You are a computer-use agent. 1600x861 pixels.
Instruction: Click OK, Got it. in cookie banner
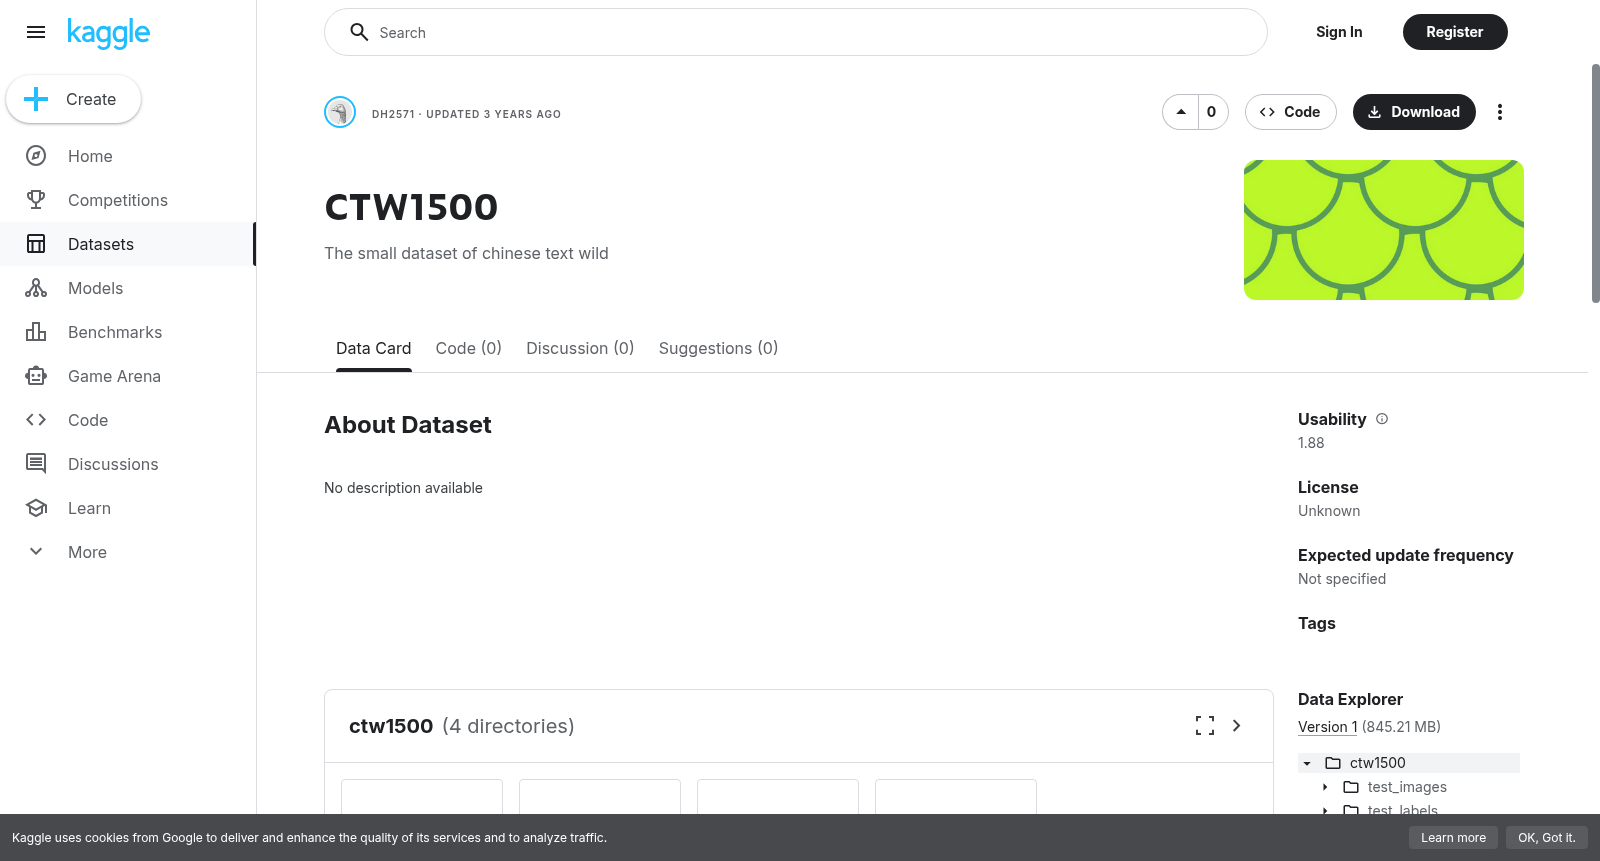pyautogui.click(x=1546, y=838)
